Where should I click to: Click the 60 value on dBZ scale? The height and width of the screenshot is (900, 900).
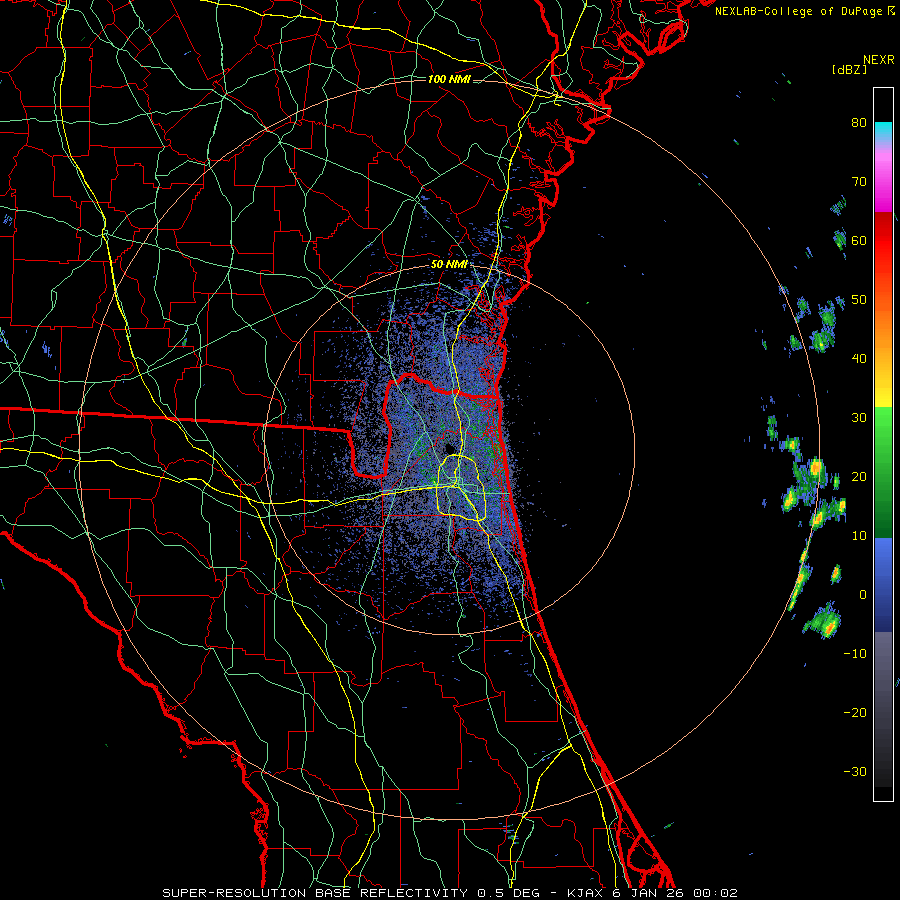pos(859,240)
